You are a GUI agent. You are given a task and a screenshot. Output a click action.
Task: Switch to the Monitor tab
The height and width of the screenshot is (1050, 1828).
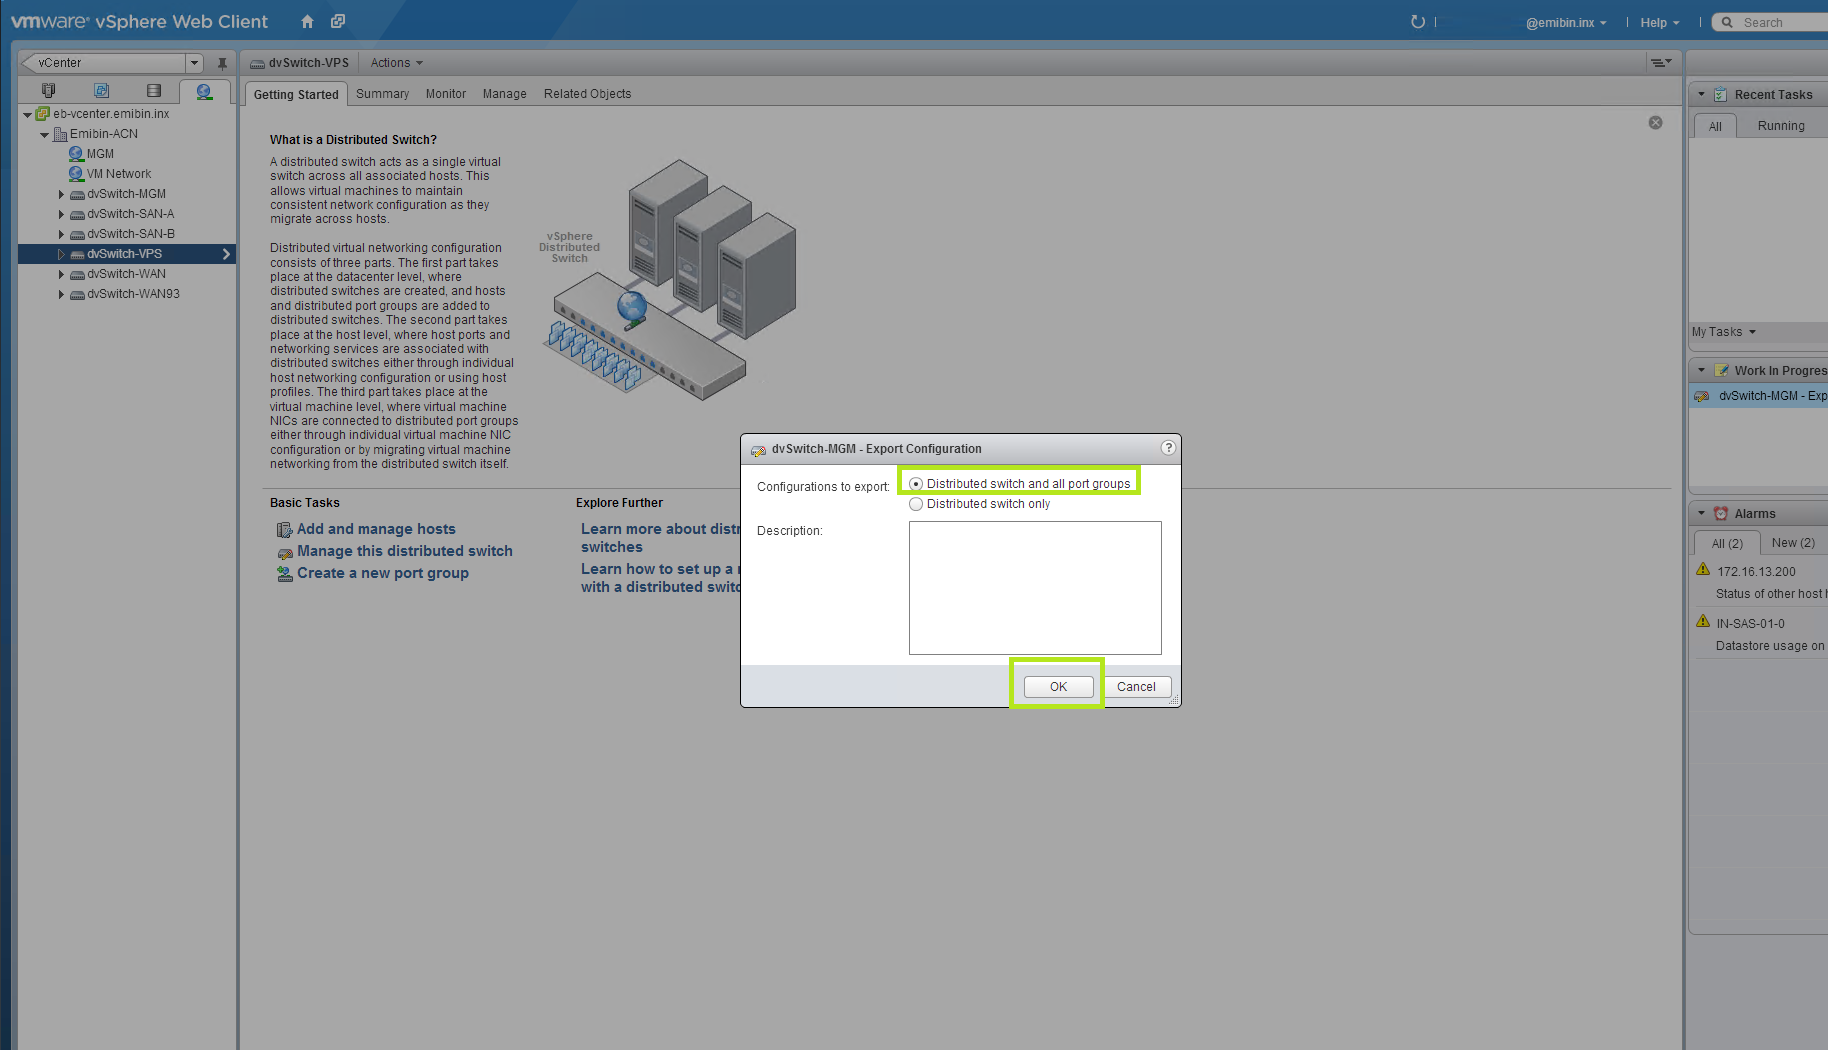(446, 94)
